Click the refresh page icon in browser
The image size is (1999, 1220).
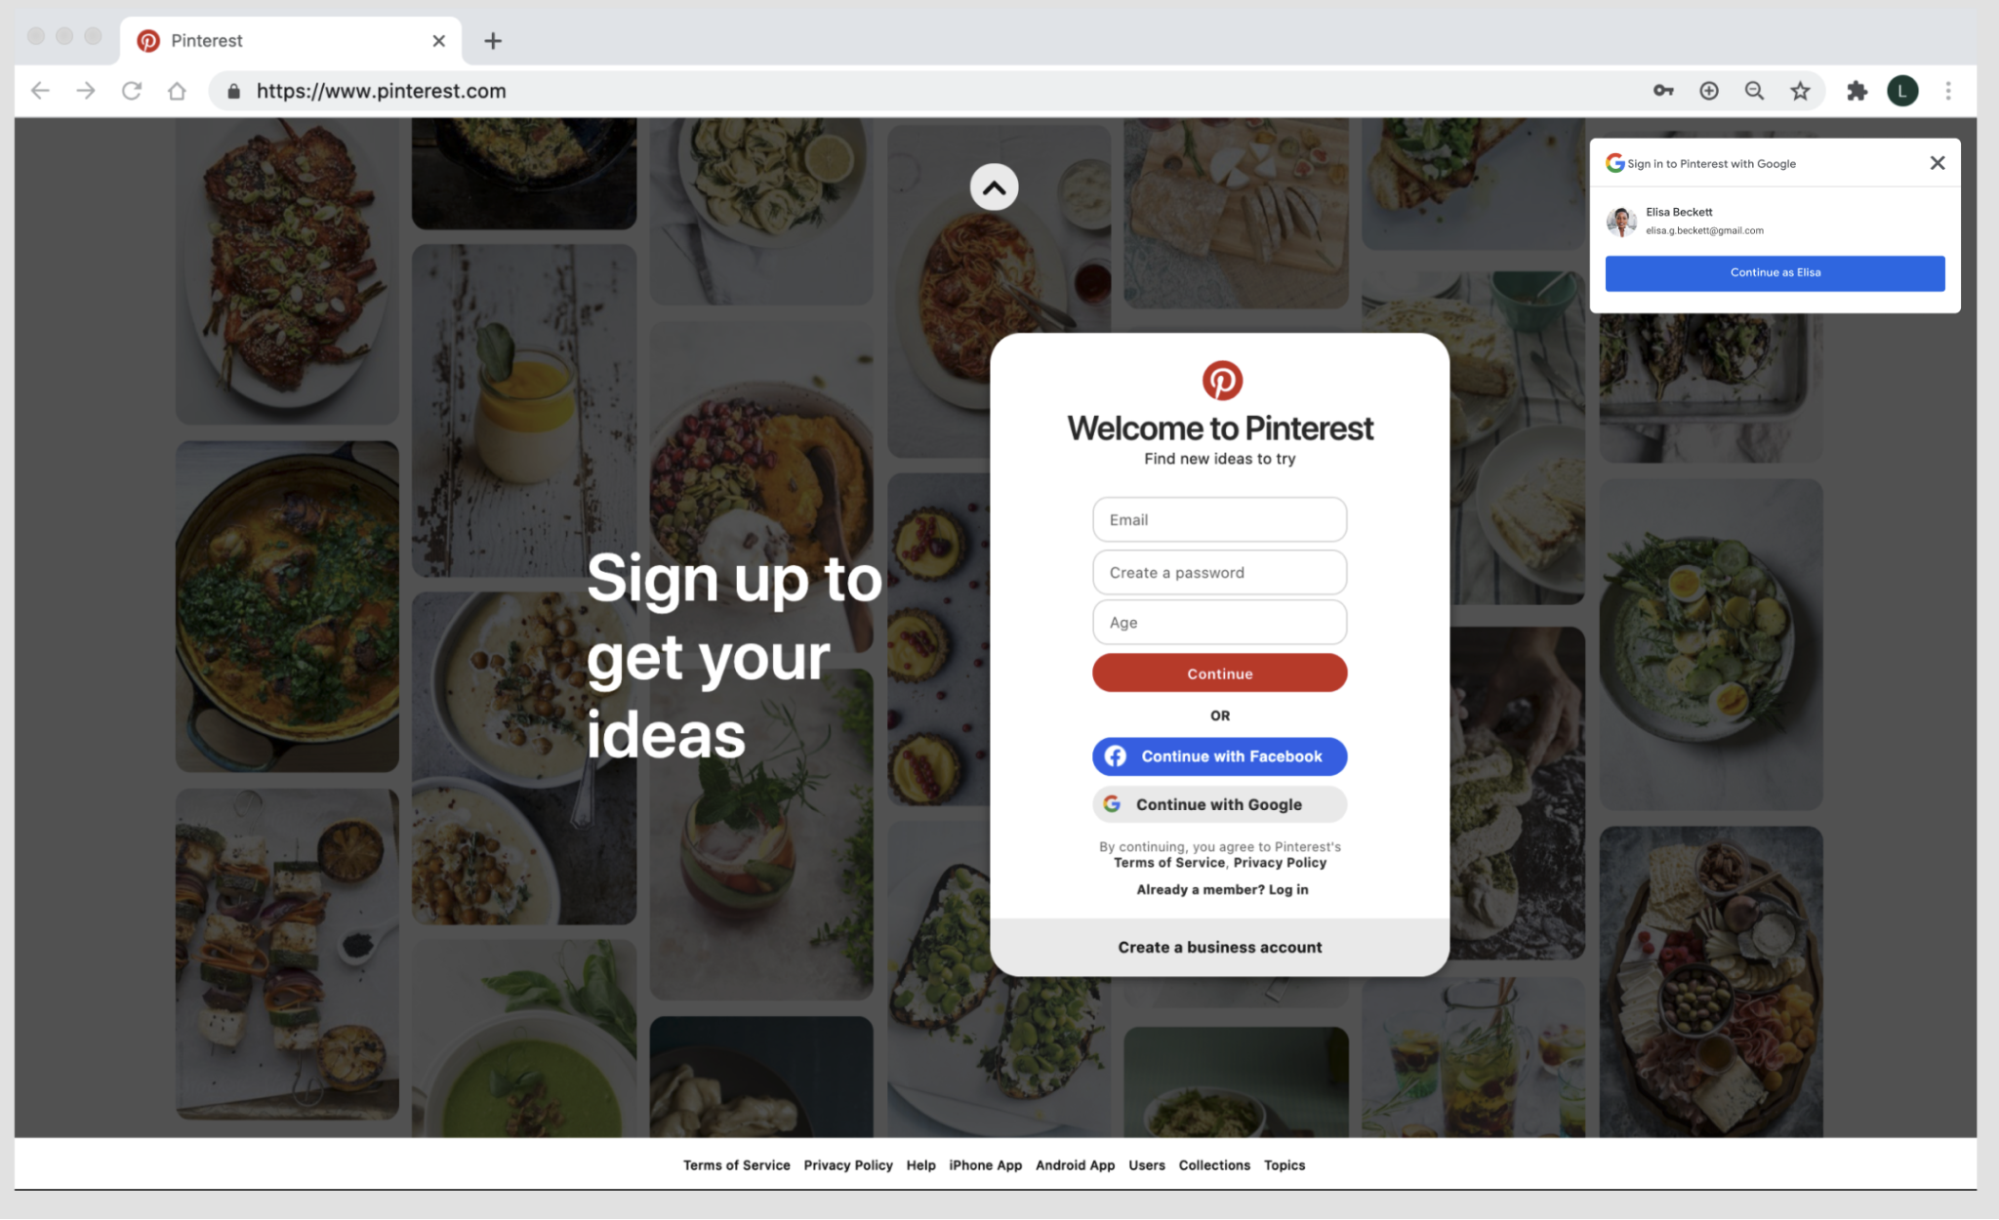coord(130,90)
